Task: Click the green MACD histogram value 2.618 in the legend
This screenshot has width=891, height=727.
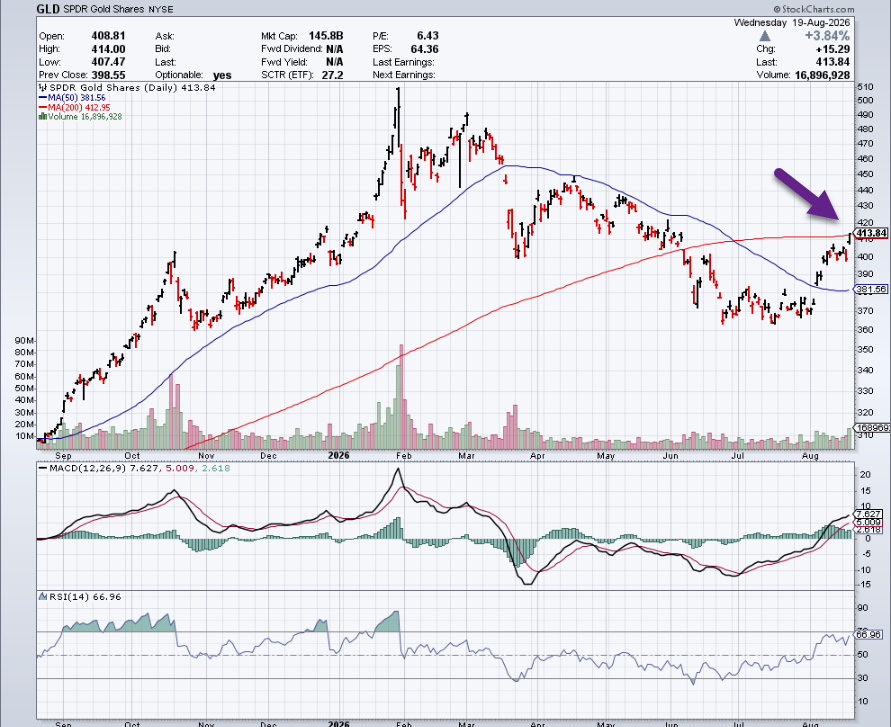Action: click(215, 468)
